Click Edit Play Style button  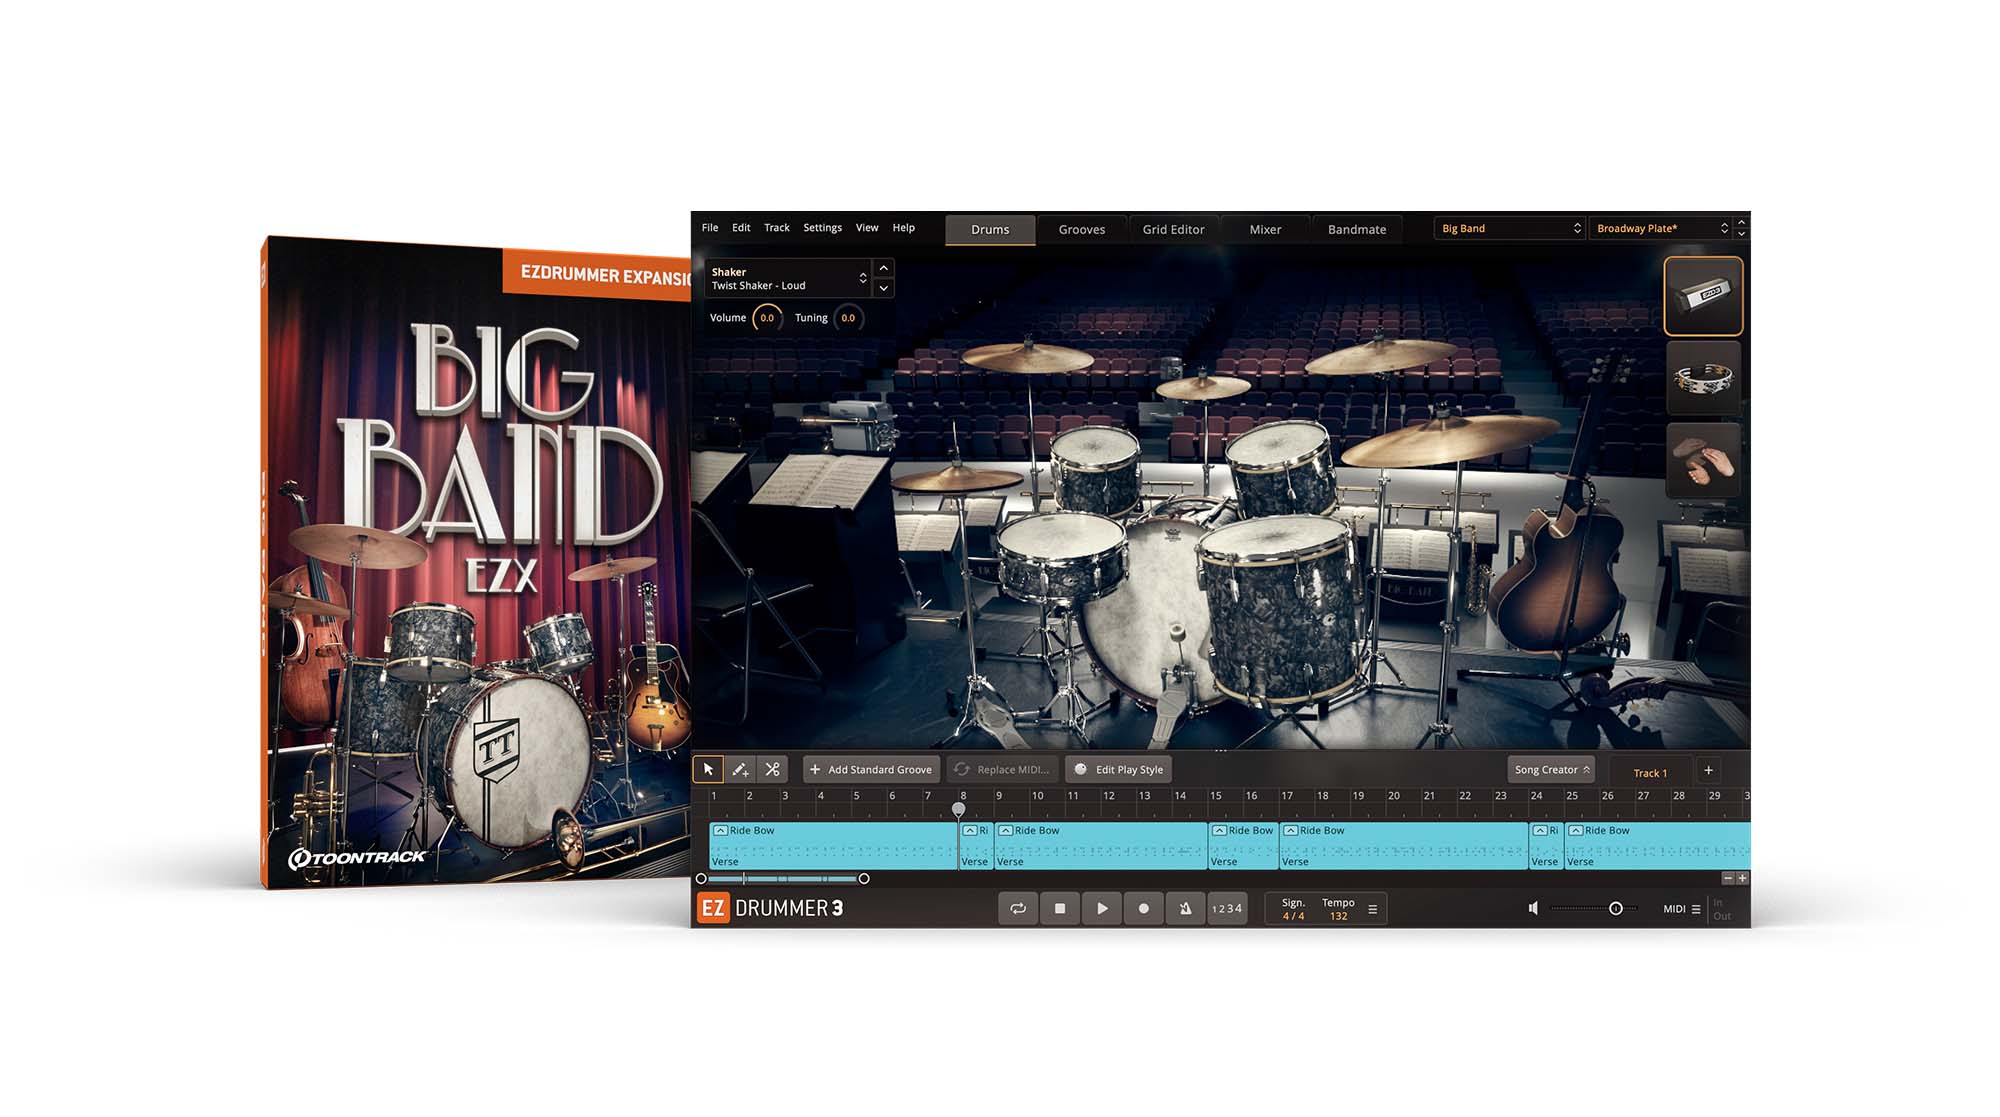pyautogui.click(x=1118, y=769)
